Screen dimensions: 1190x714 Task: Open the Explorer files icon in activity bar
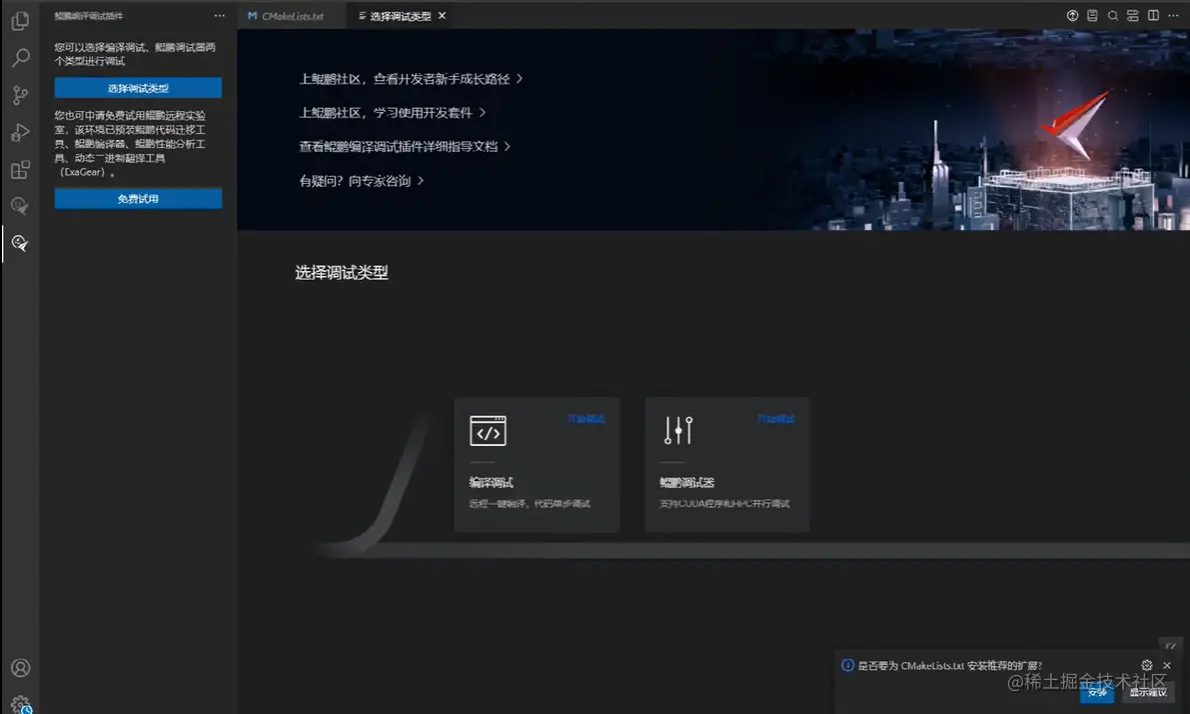20,20
